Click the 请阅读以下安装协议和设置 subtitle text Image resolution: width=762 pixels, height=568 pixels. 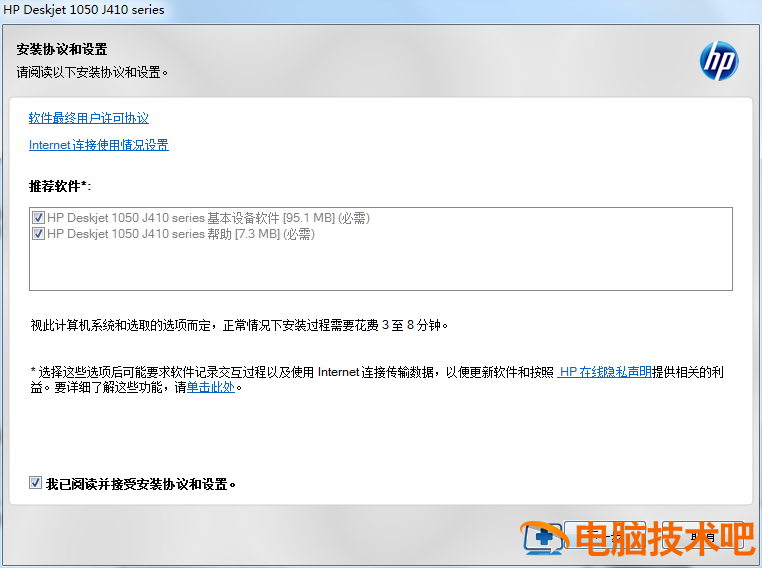point(92,72)
